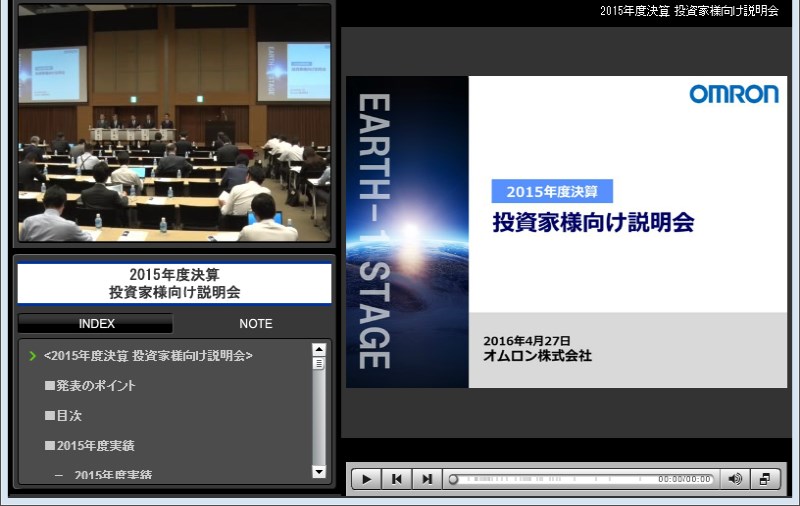Click the Omron presentation slide
Screen dimensions: 800x506
566,232
